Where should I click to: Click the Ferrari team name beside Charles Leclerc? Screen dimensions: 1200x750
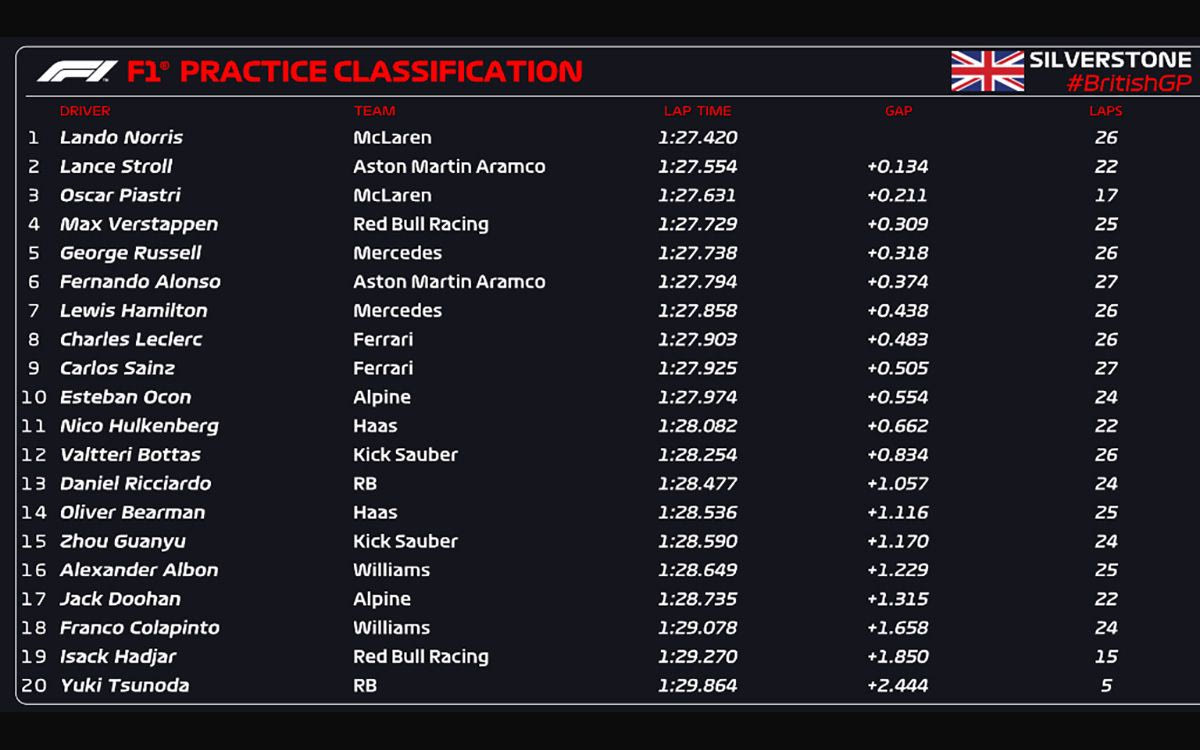[x=383, y=340]
